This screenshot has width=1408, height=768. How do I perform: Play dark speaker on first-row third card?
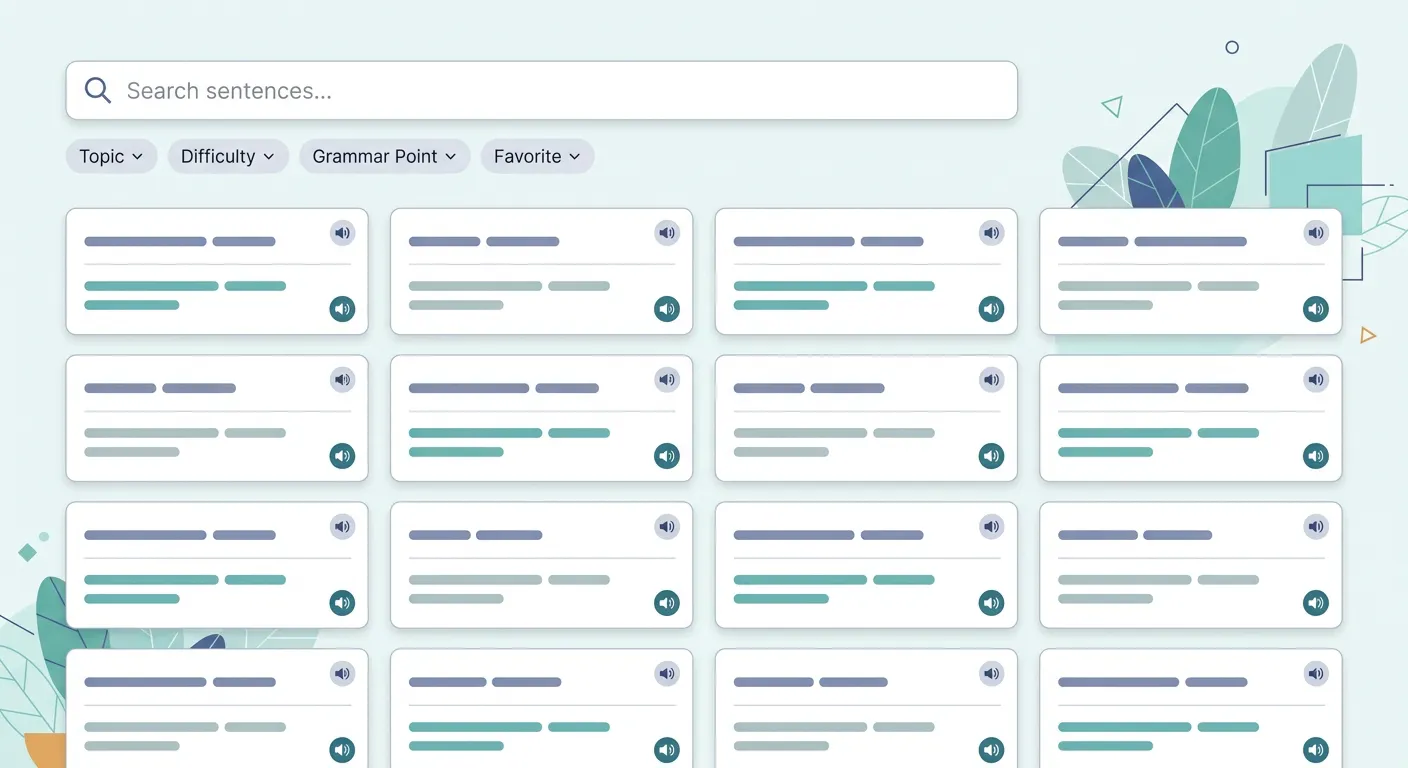pyautogui.click(x=991, y=309)
